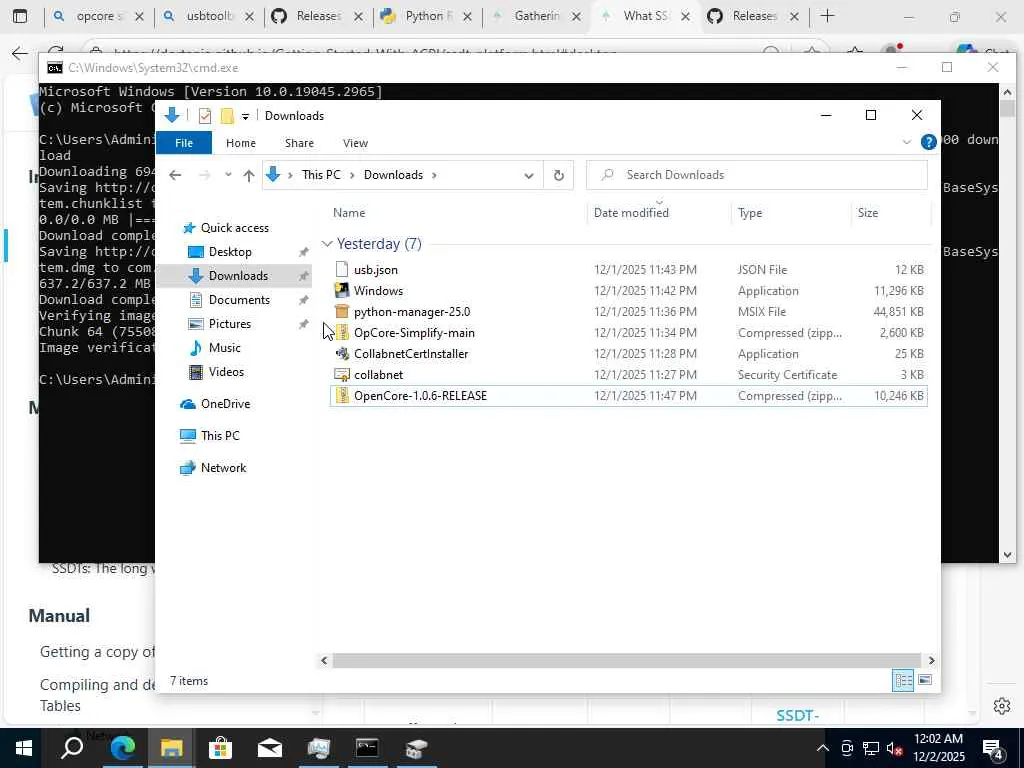Image resolution: width=1024 pixels, height=768 pixels.
Task: Click Downloads in address breadcrumb
Action: [393, 175]
